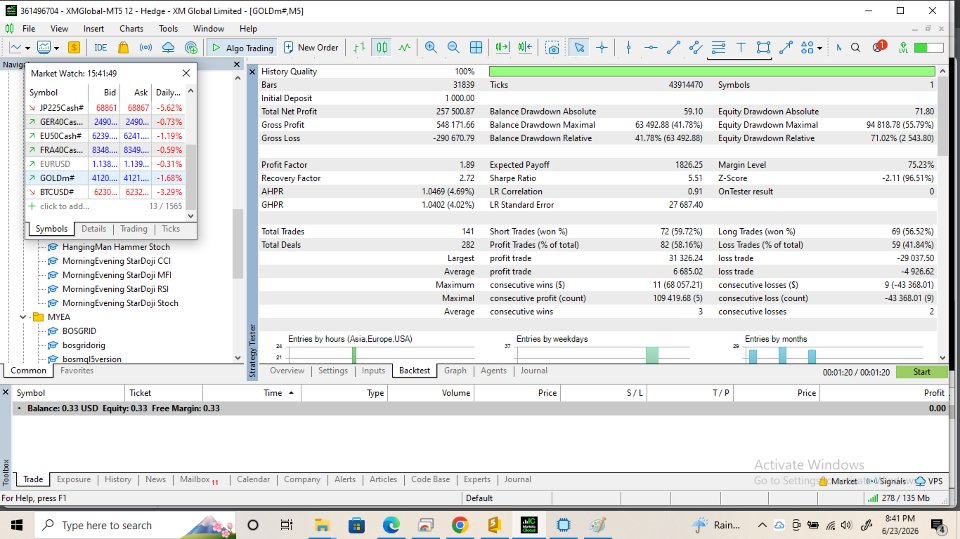Select the crosshair tool

point(602,48)
